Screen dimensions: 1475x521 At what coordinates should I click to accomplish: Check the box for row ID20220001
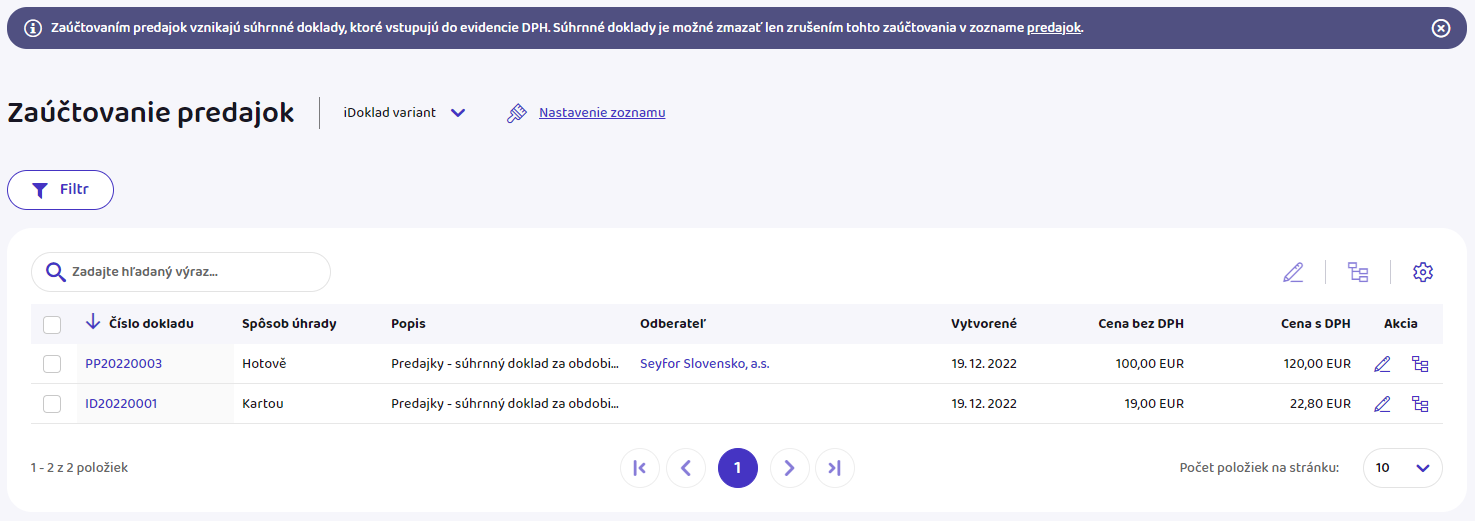(x=52, y=404)
